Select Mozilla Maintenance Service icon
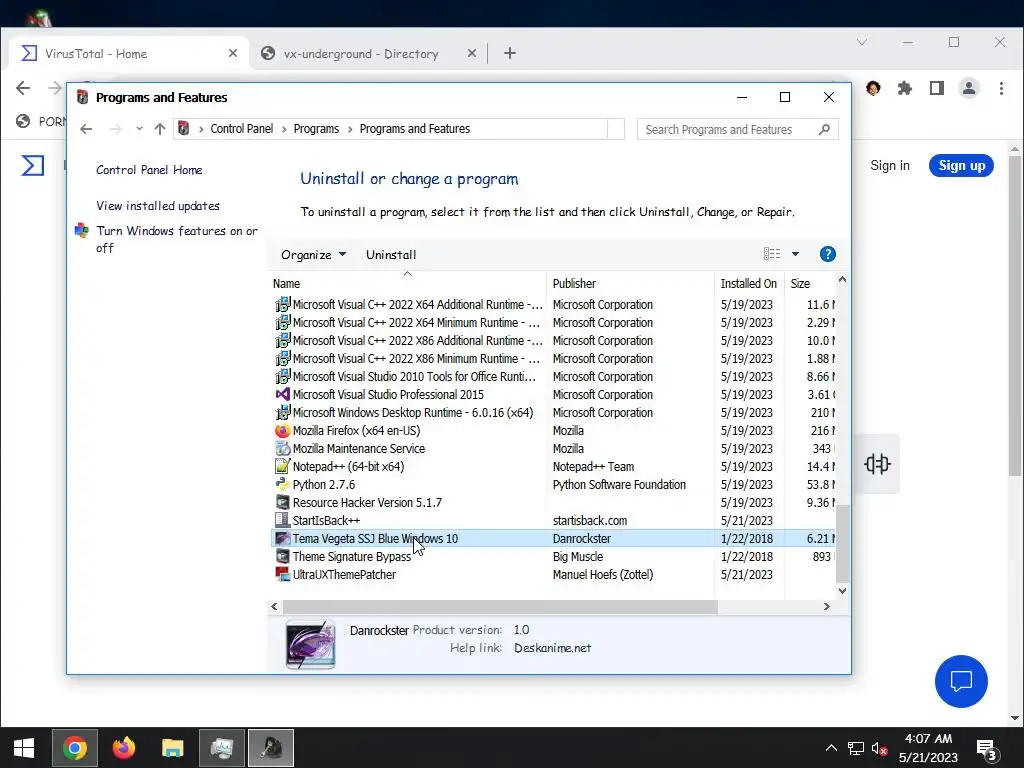This screenshot has width=1024, height=768. [282, 449]
